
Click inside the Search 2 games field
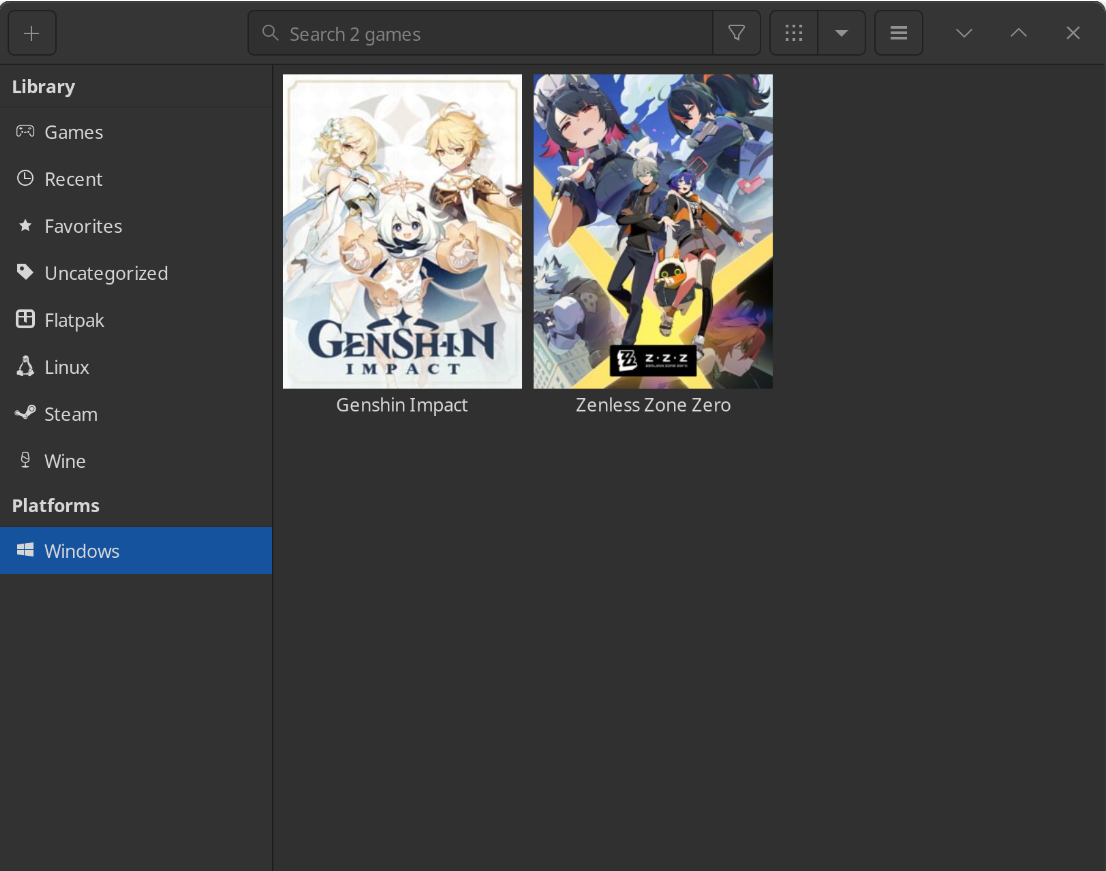tap(480, 33)
